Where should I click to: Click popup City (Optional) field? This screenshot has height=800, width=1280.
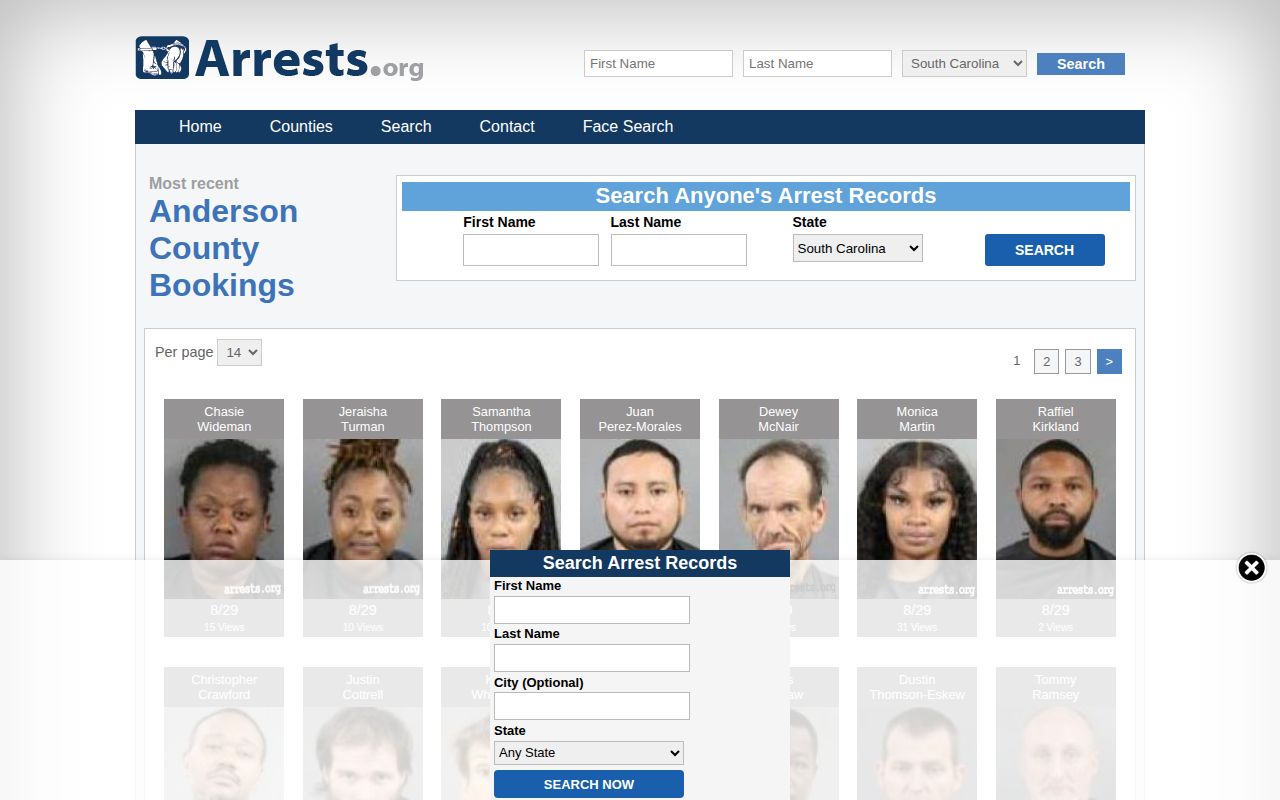(x=592, y=706)
